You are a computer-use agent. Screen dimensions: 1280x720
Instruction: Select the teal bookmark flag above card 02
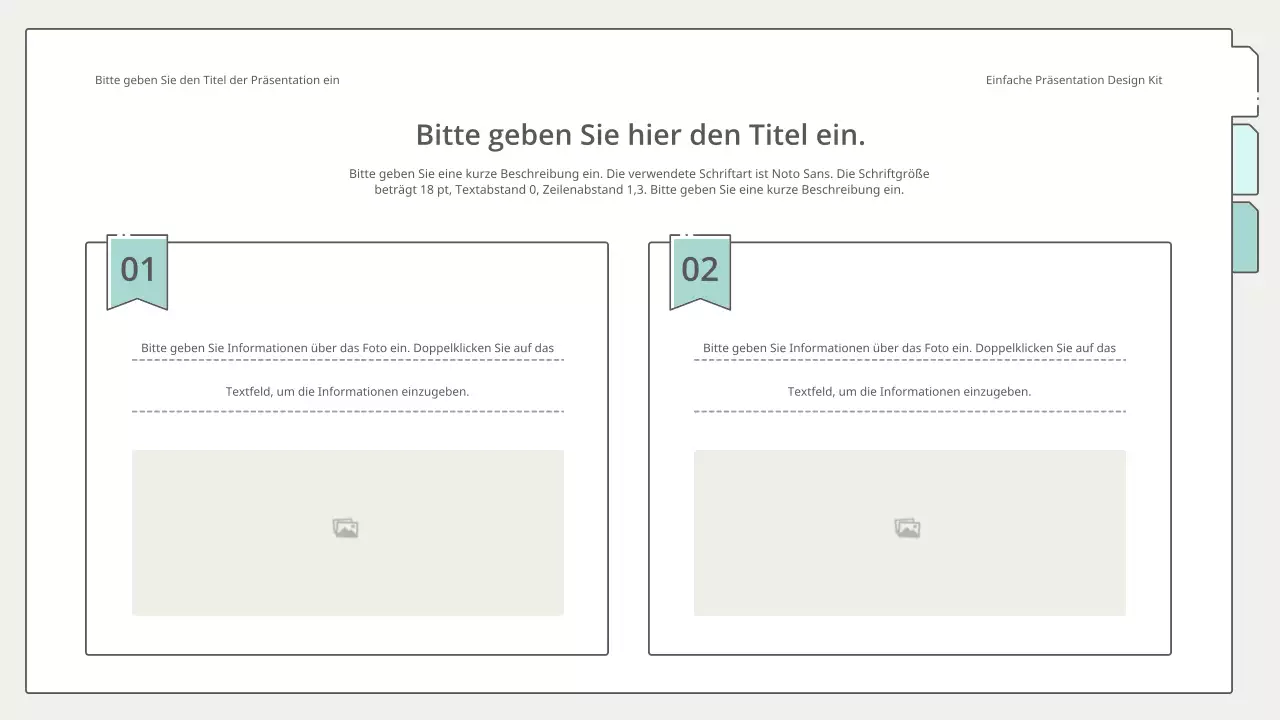tap(700, 270)
